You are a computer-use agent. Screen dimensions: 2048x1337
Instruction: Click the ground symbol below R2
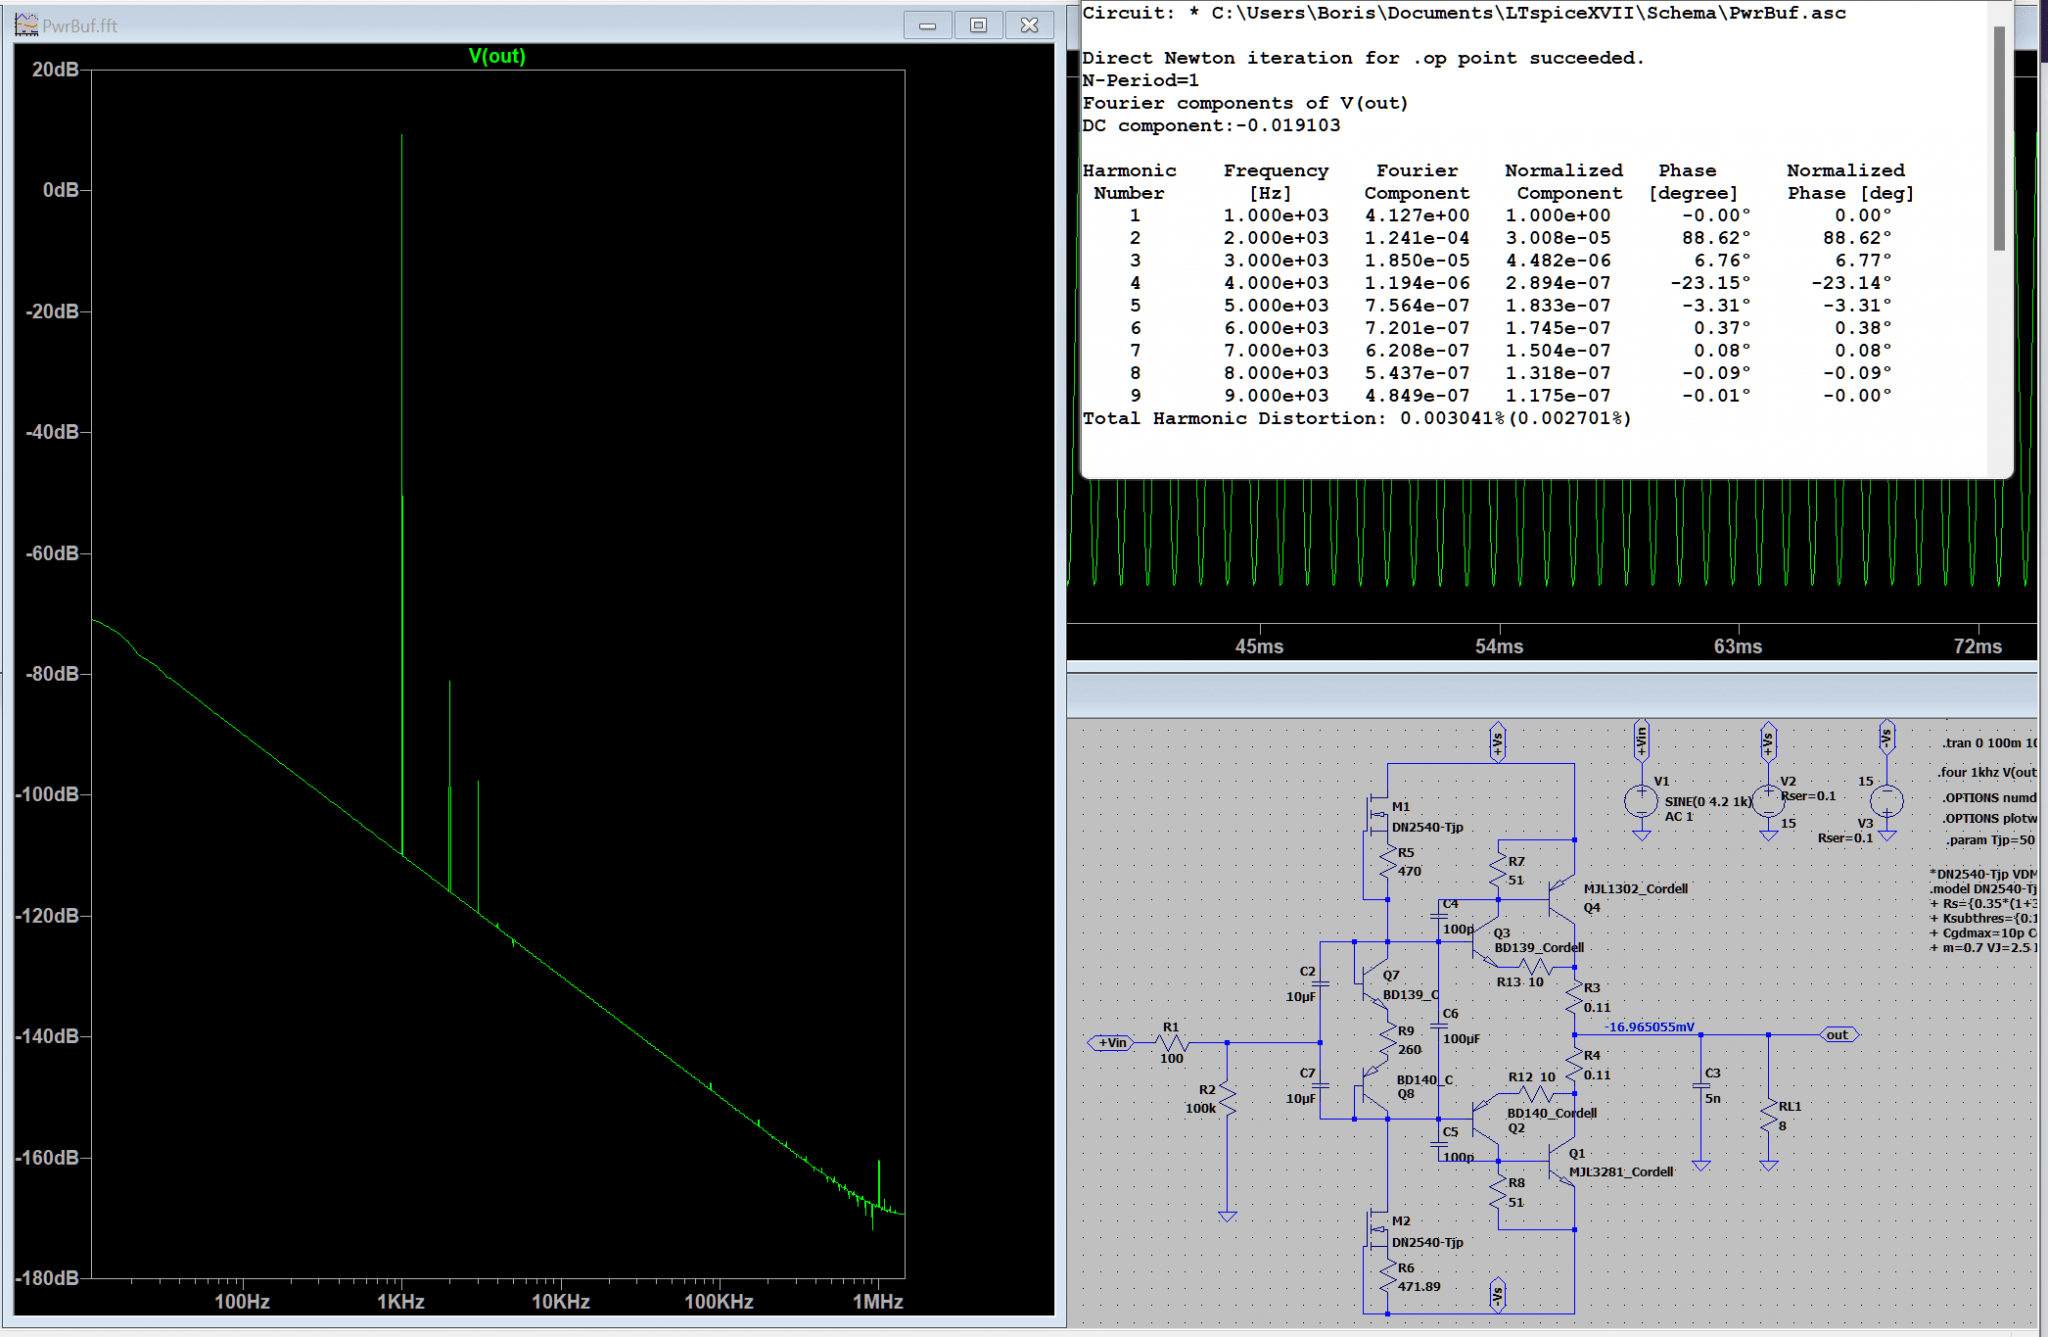1227,1215
